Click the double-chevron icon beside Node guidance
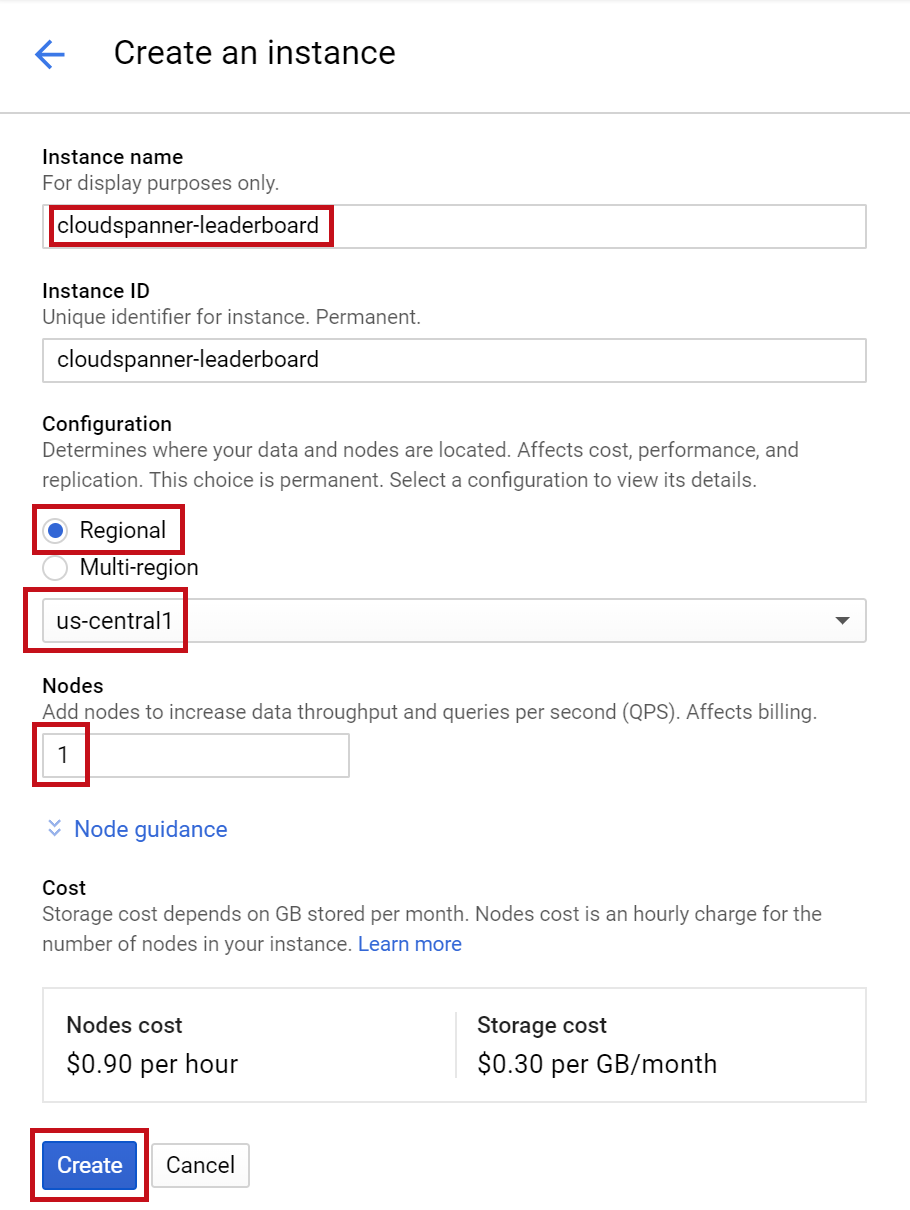The image size is (910, 1210). pyautogui.click(x=54, y=829)
